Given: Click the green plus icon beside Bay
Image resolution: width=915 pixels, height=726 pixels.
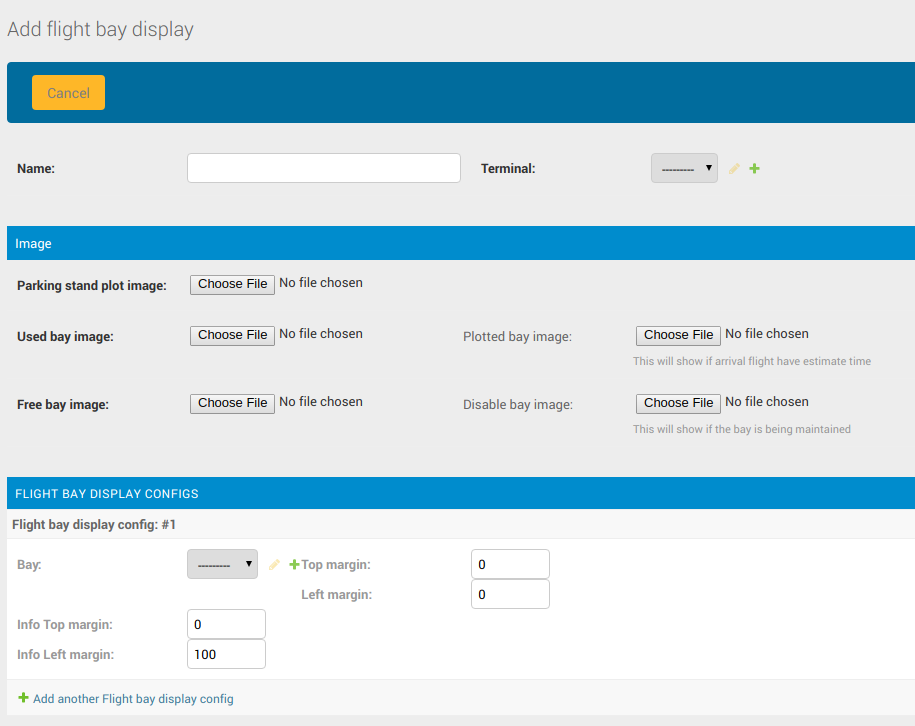Looking at the screenshot, I should 294,565.
